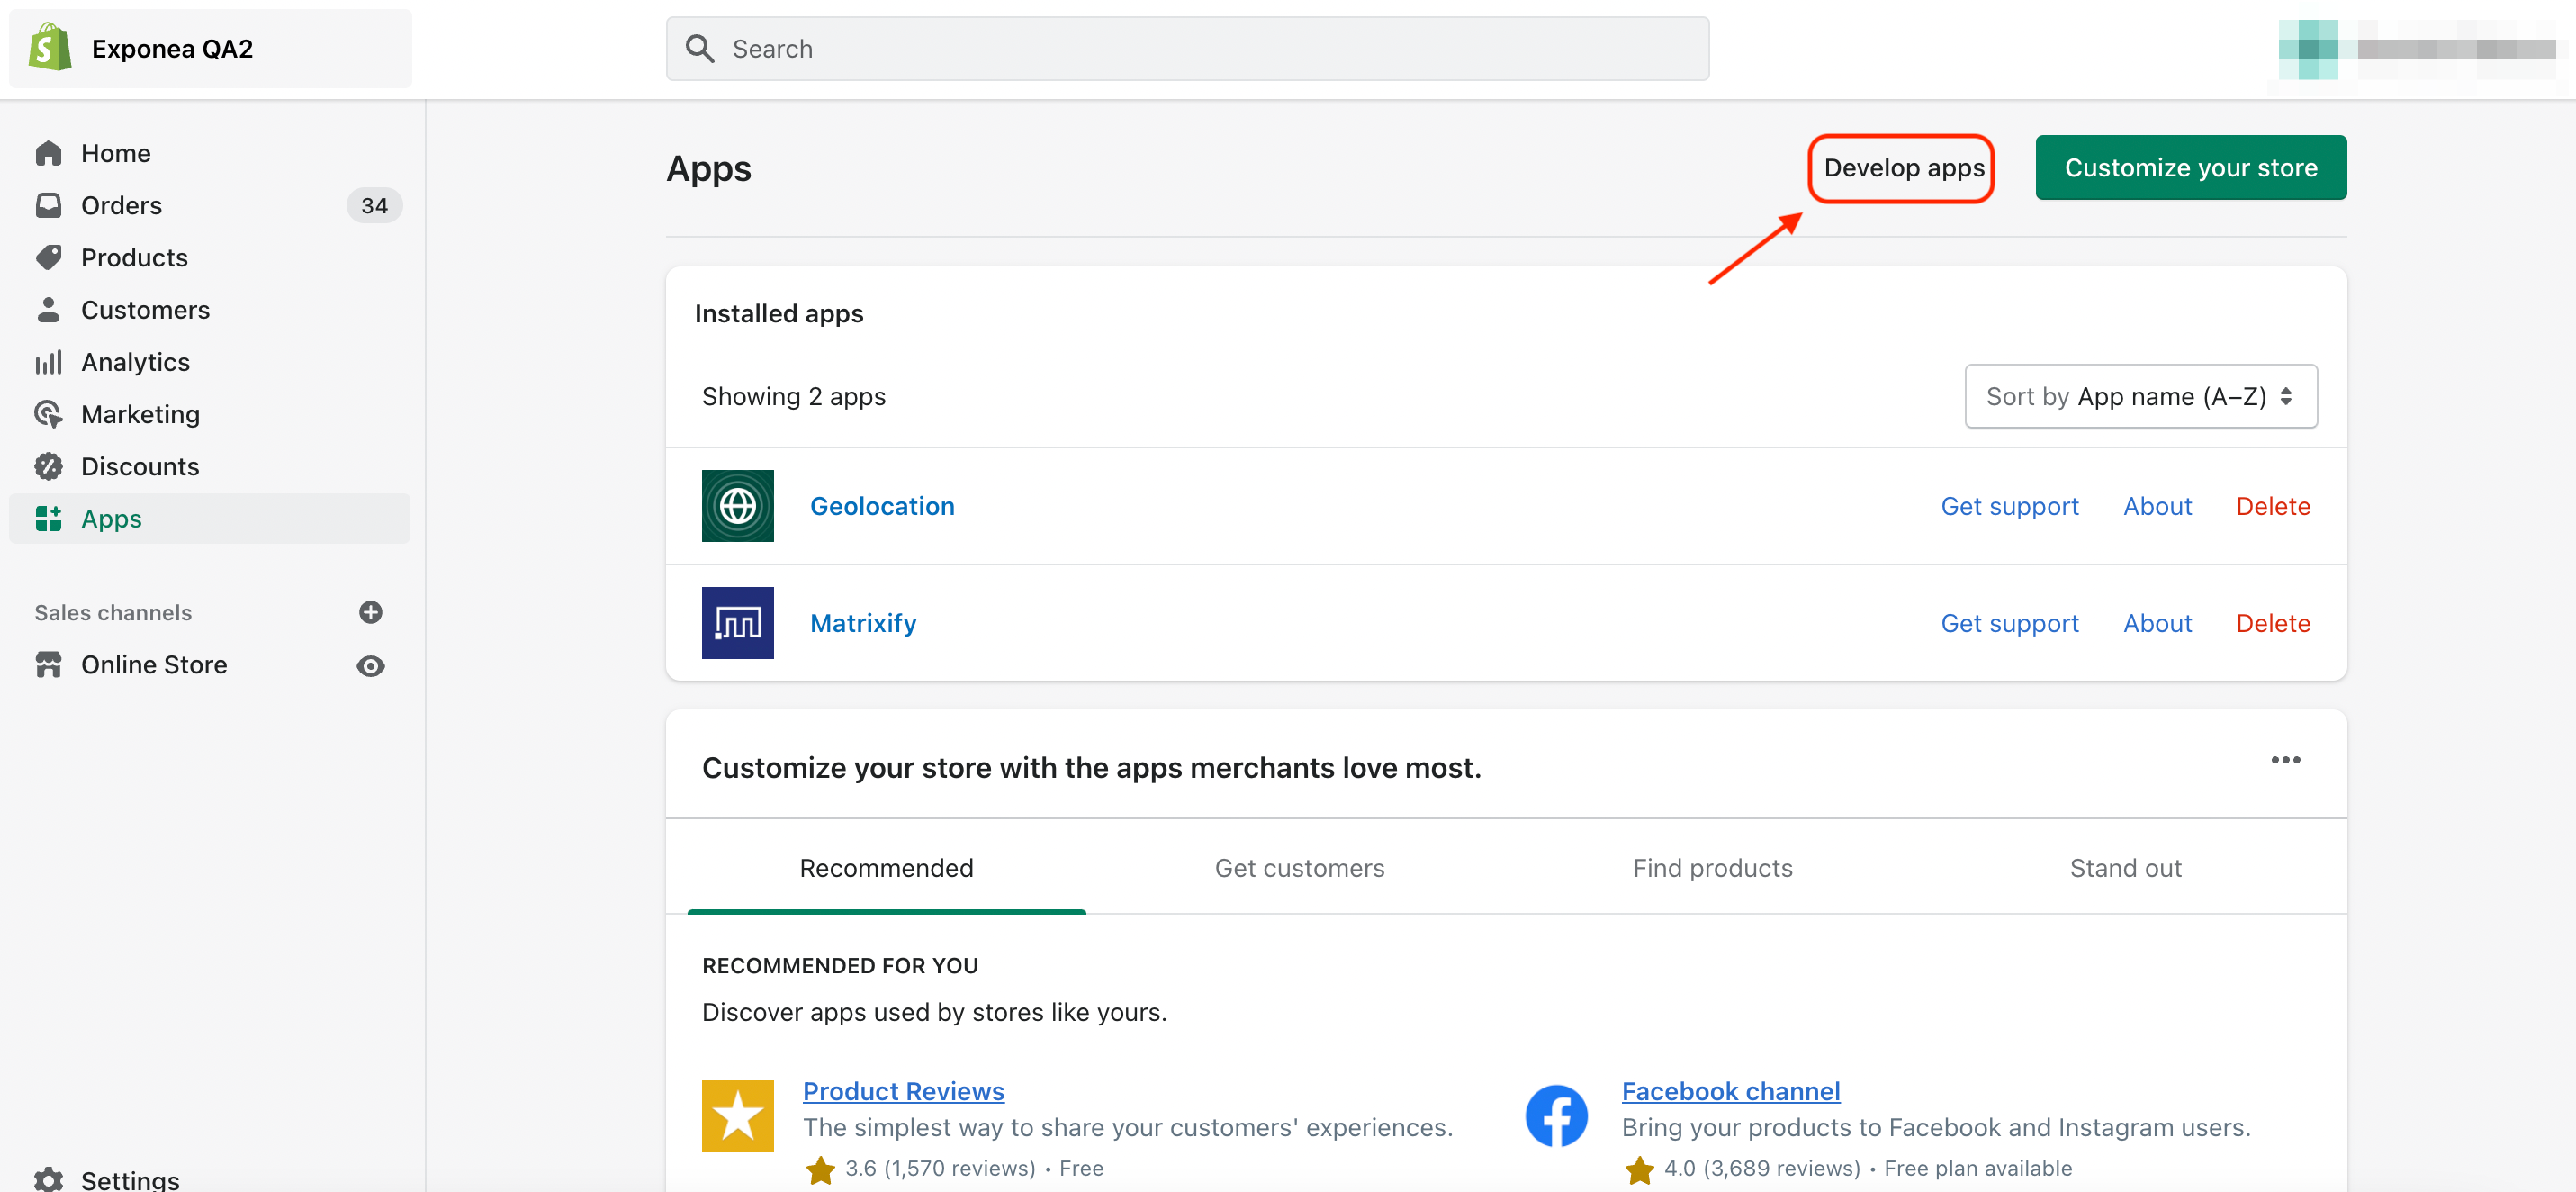Open the Geolocation app icon
The image size is (2576, 1192).
pos(737,505)
